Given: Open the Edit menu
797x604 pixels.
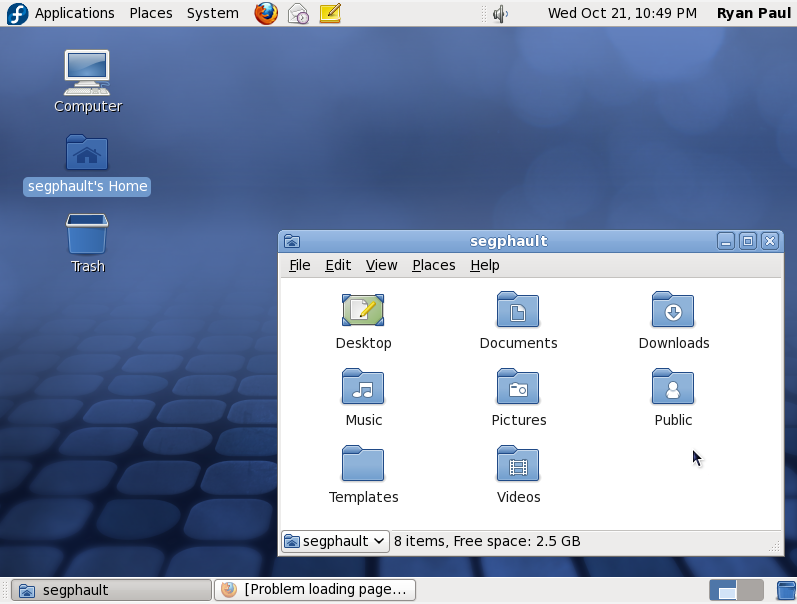Looking at the screenshot, I should (x=338, y=265).
